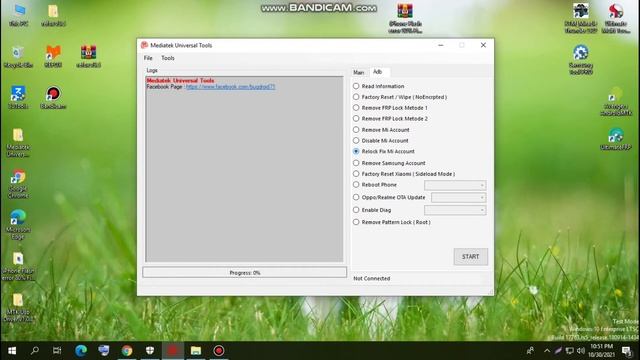Open the notification center icon
The width and height of the screenshot is (640, 360).
tap(627, 351)
